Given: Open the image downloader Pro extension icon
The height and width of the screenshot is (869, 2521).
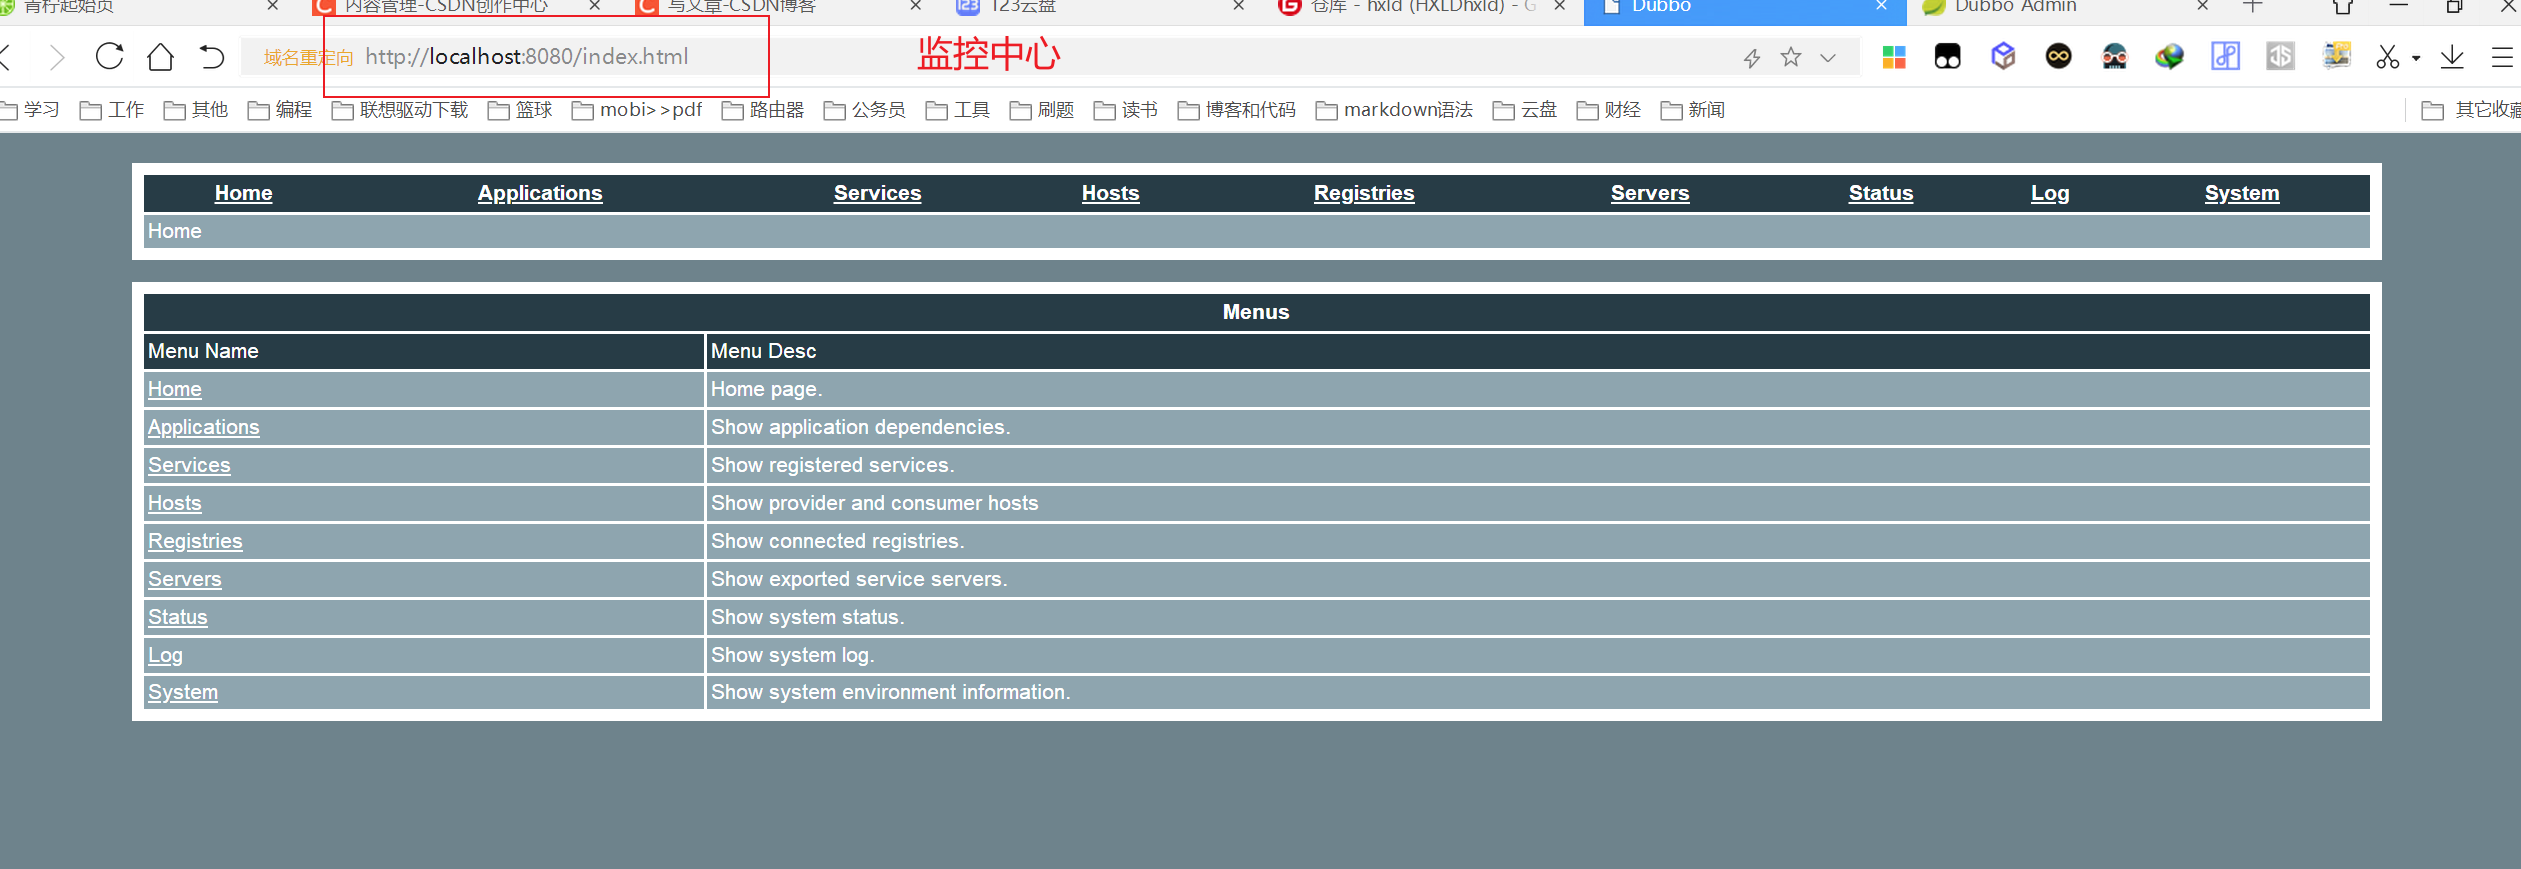Looking at the screenshot, I should (x=2337, y=55).
